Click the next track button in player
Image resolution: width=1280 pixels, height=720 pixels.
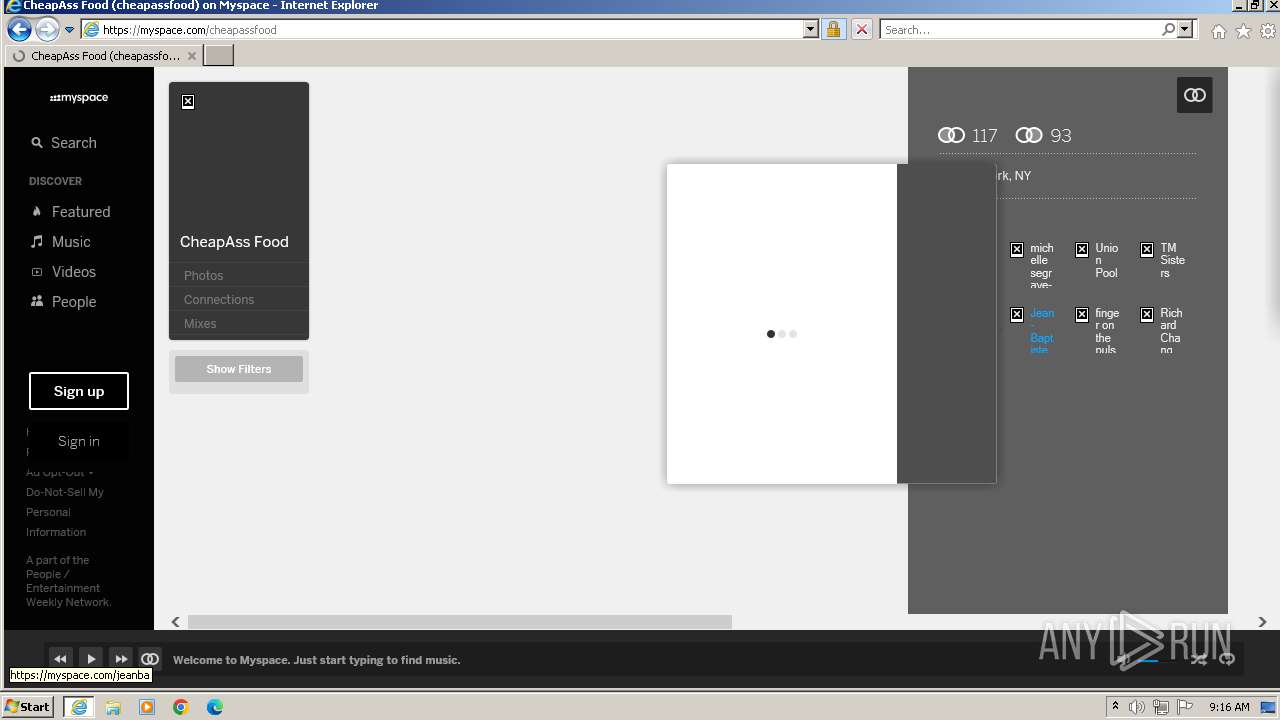tap(120, 659)
